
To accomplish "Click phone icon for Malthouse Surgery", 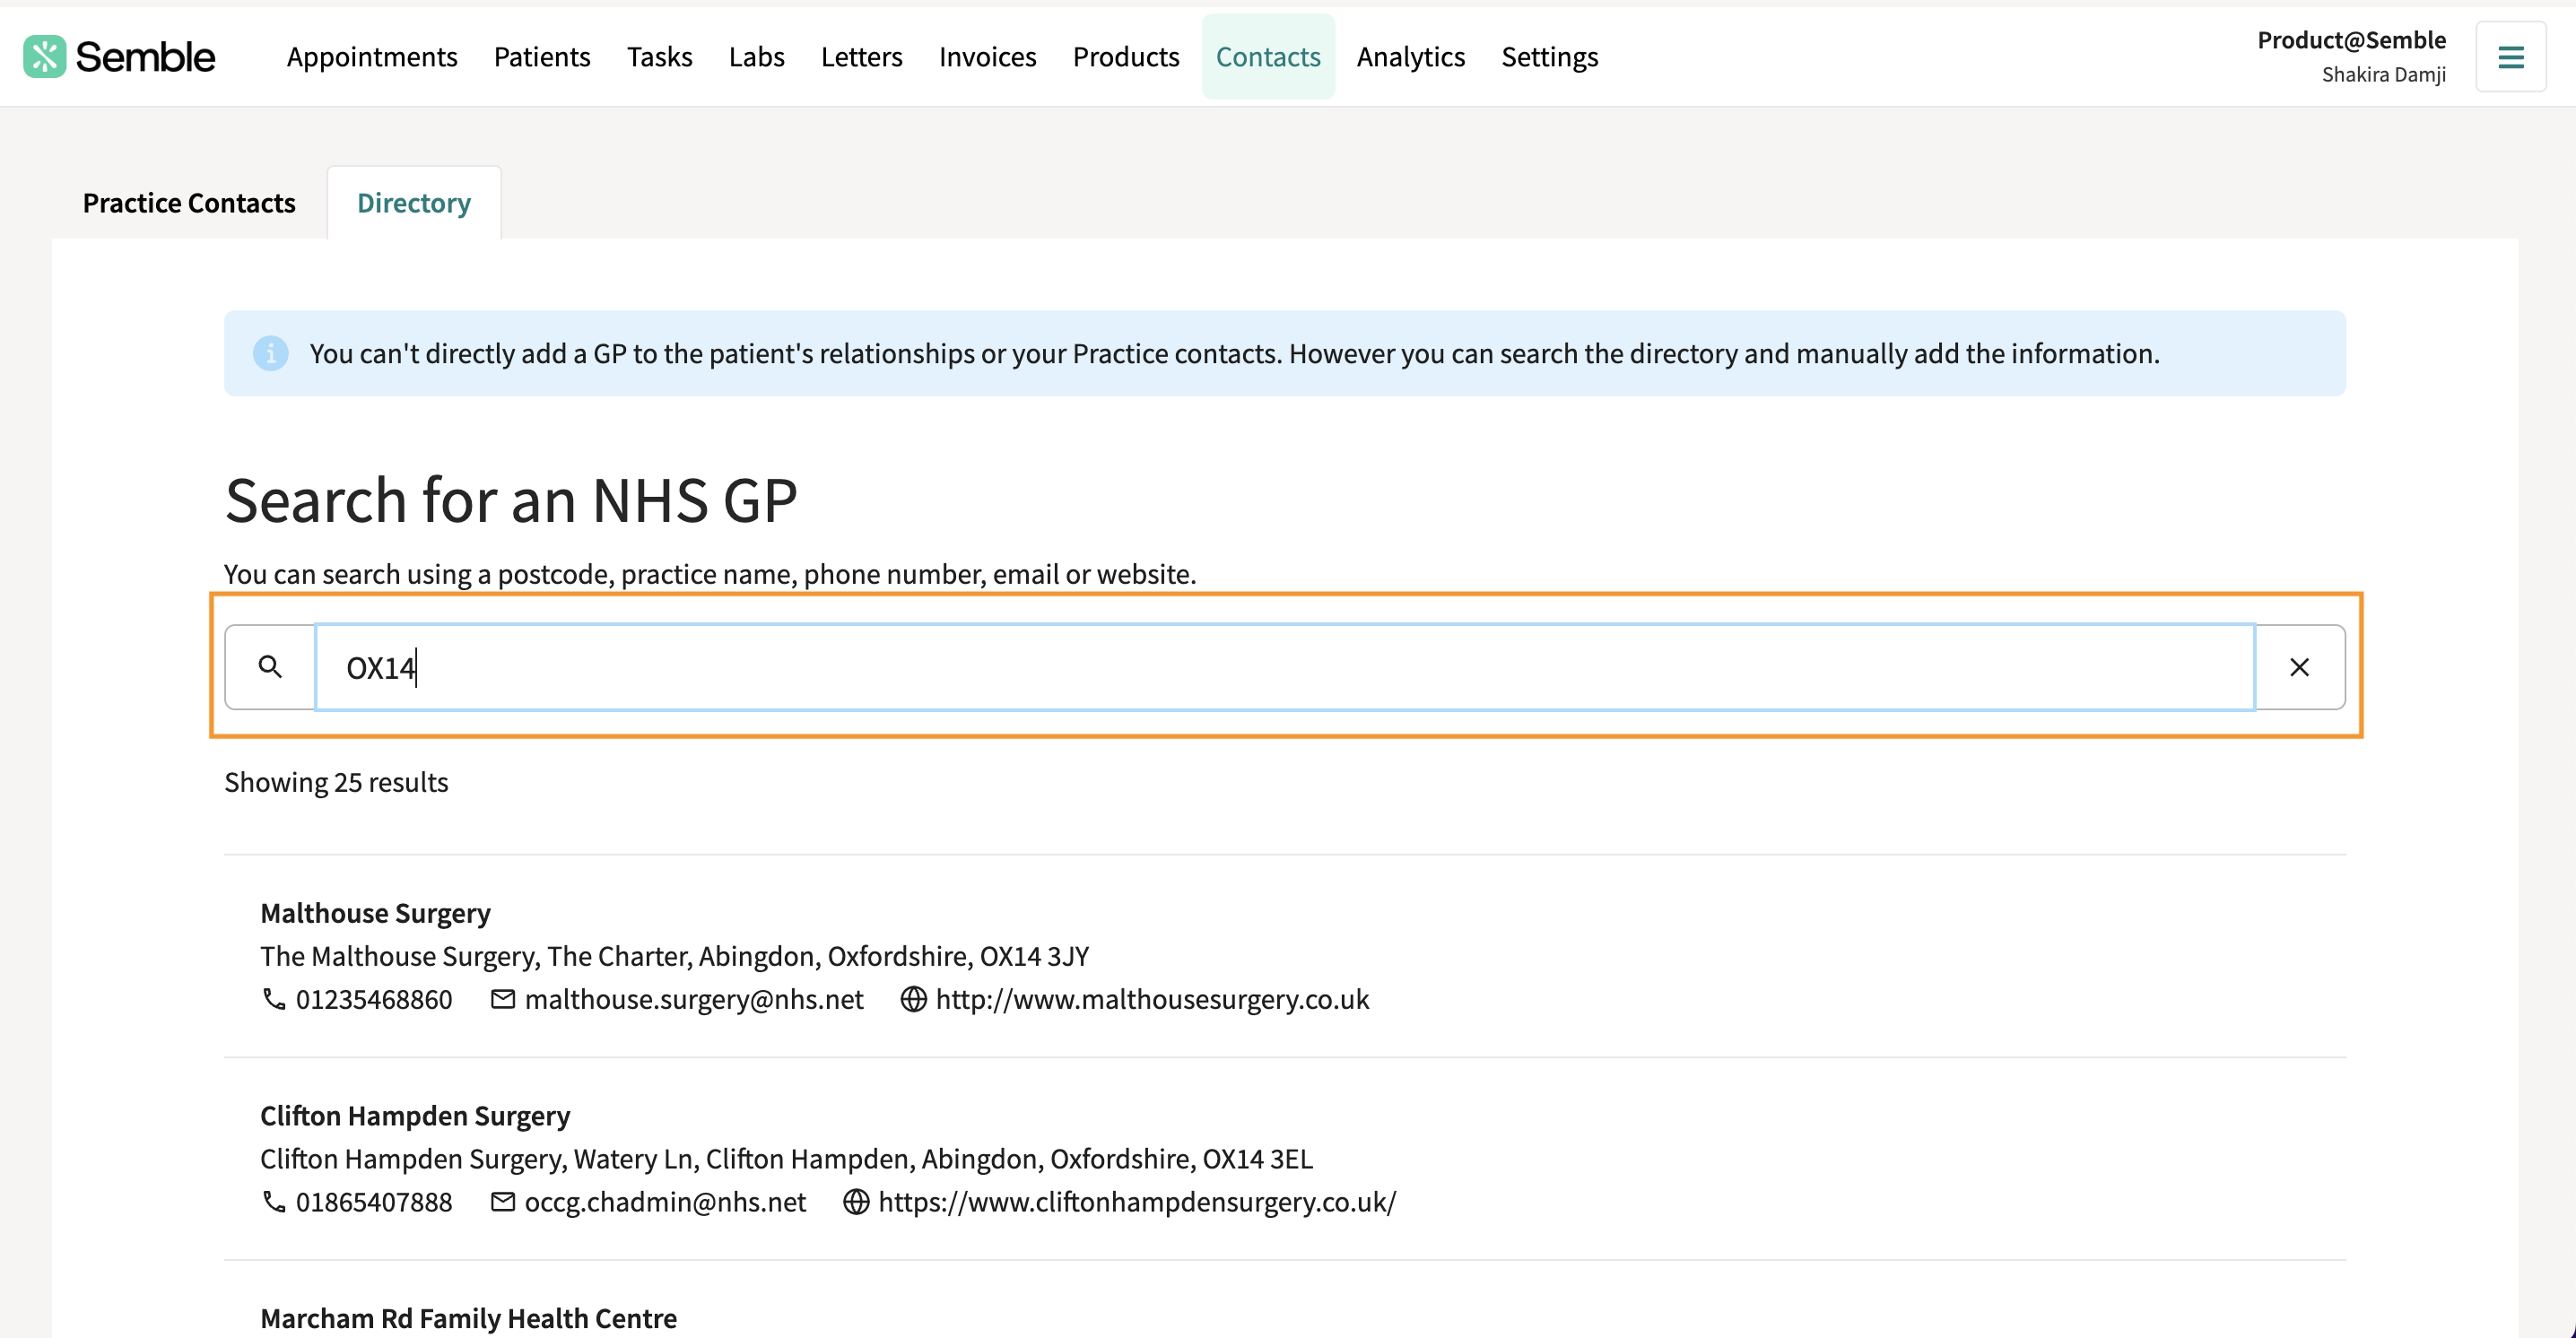I will (273, 999).
